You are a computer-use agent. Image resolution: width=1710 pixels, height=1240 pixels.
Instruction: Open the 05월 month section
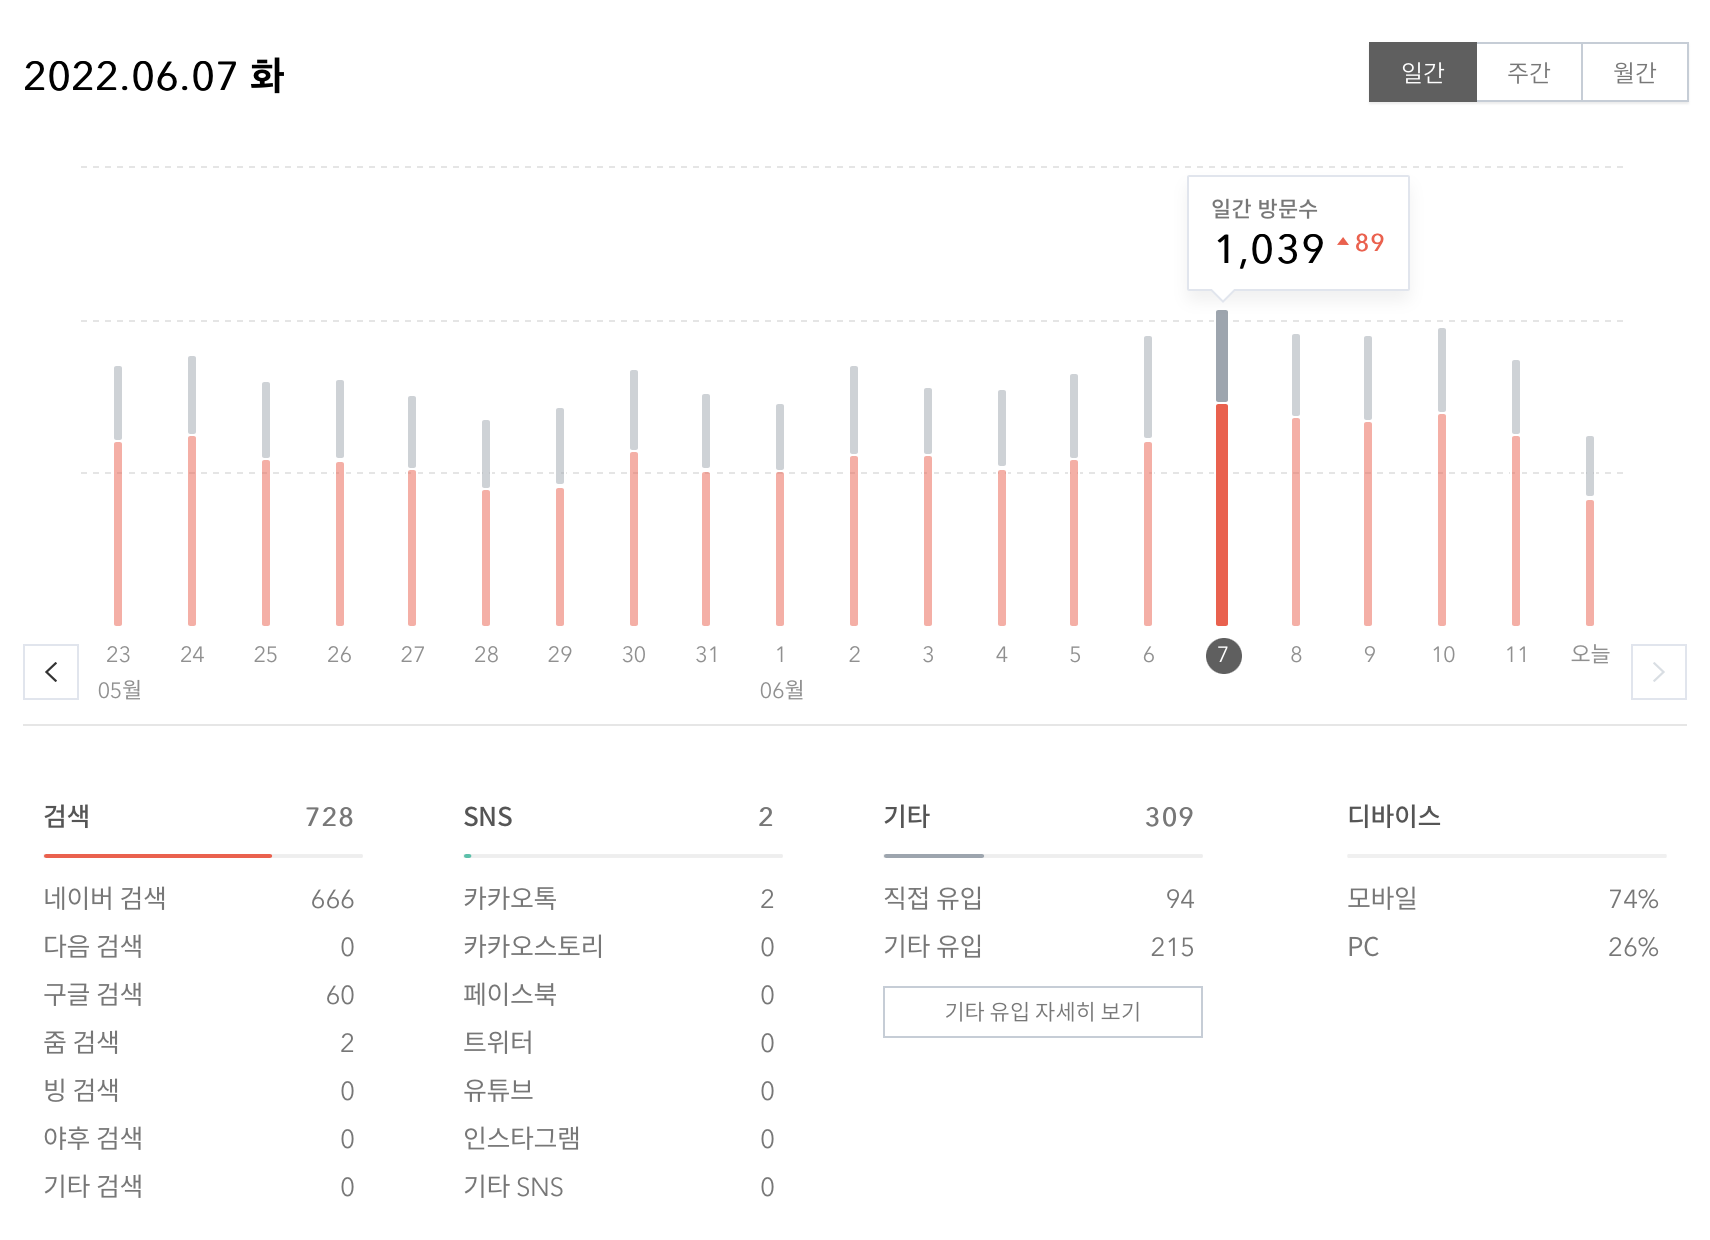(x=119, y=689)
